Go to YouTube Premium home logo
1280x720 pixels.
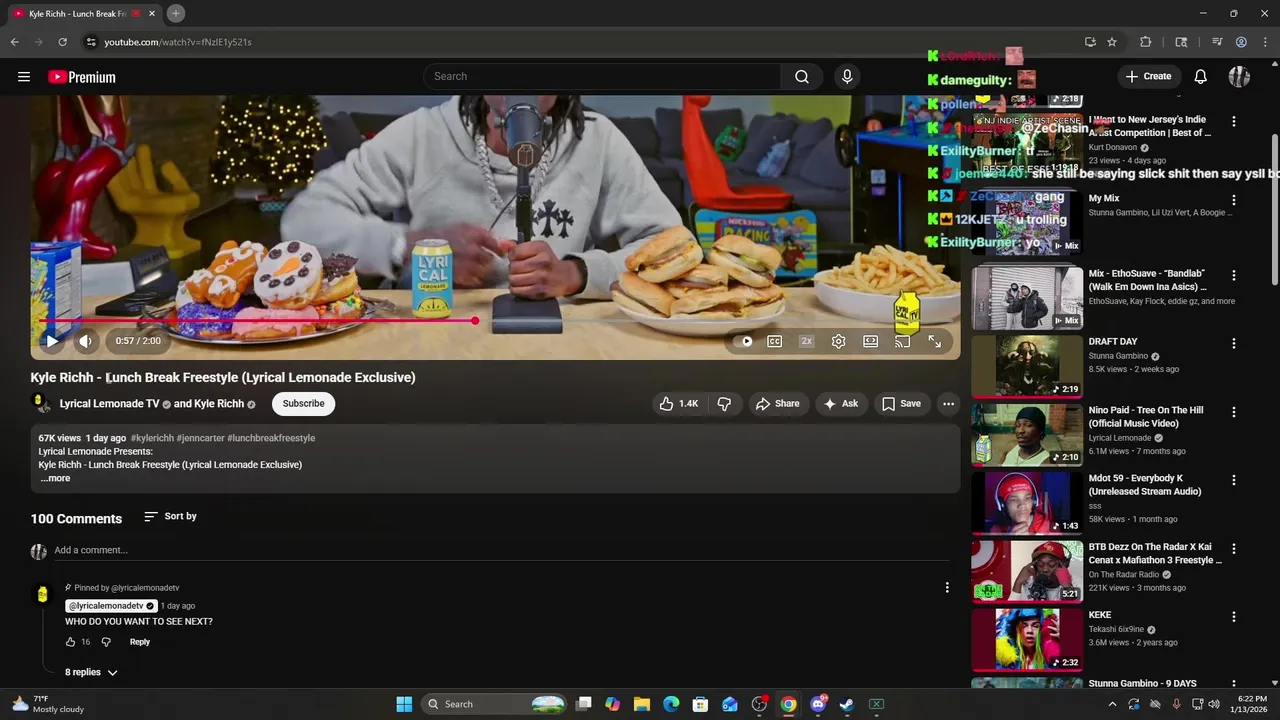81,77
